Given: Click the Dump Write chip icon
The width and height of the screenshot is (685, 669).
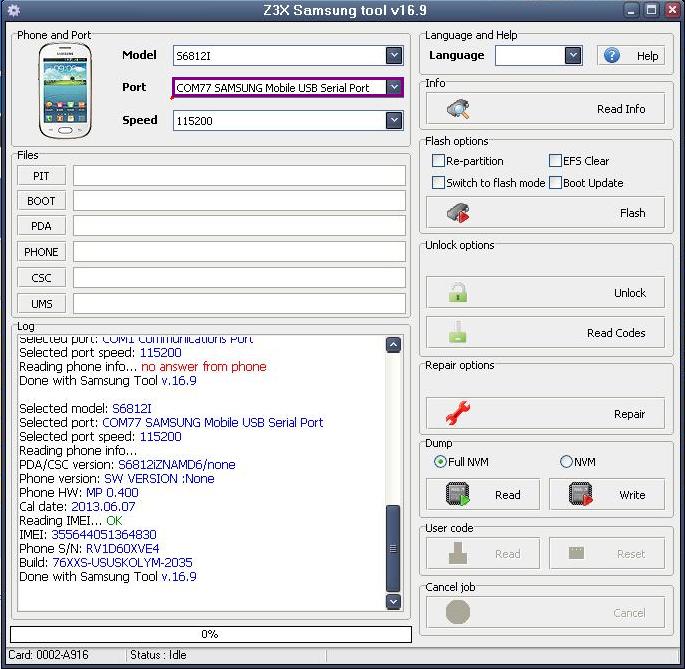Looking at the screenshot, I should click(581, 494).
